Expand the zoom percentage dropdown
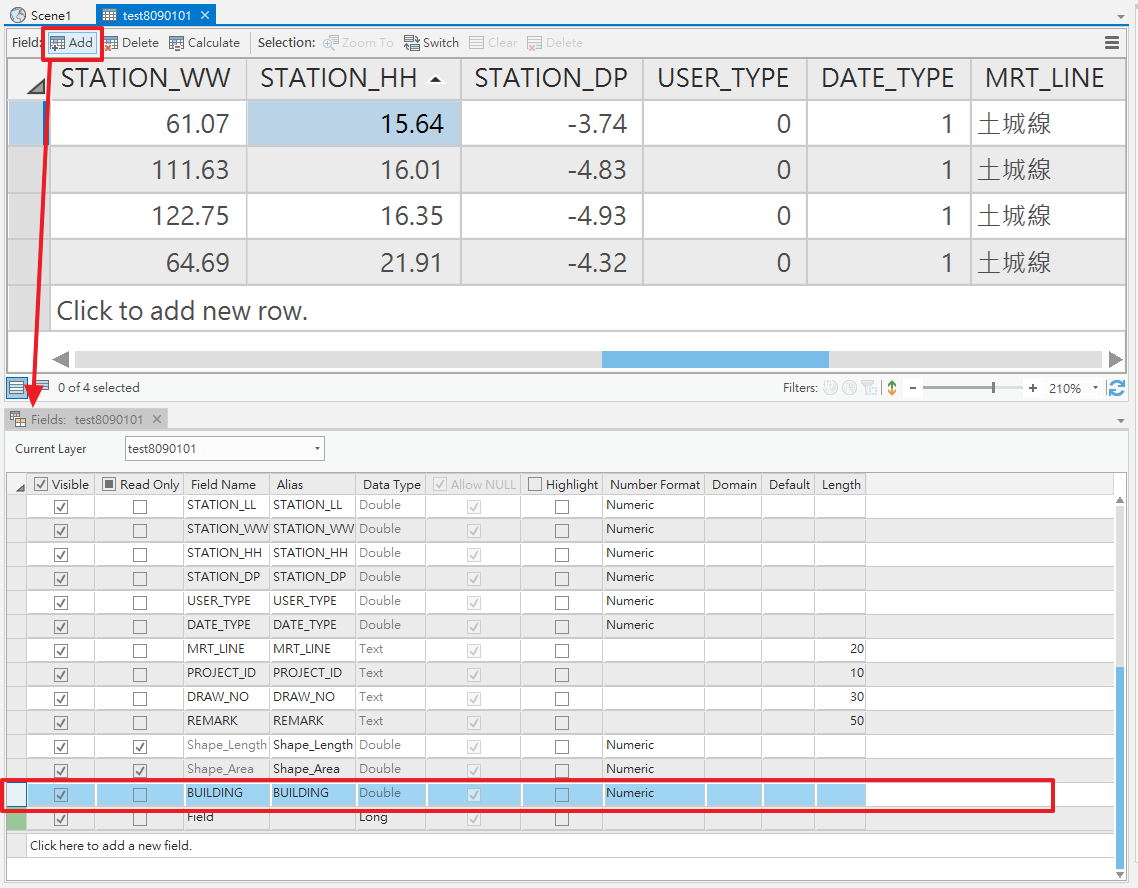Viewport: 1138px width, 888px height. pyautogui.click(x=1095, y=388)
